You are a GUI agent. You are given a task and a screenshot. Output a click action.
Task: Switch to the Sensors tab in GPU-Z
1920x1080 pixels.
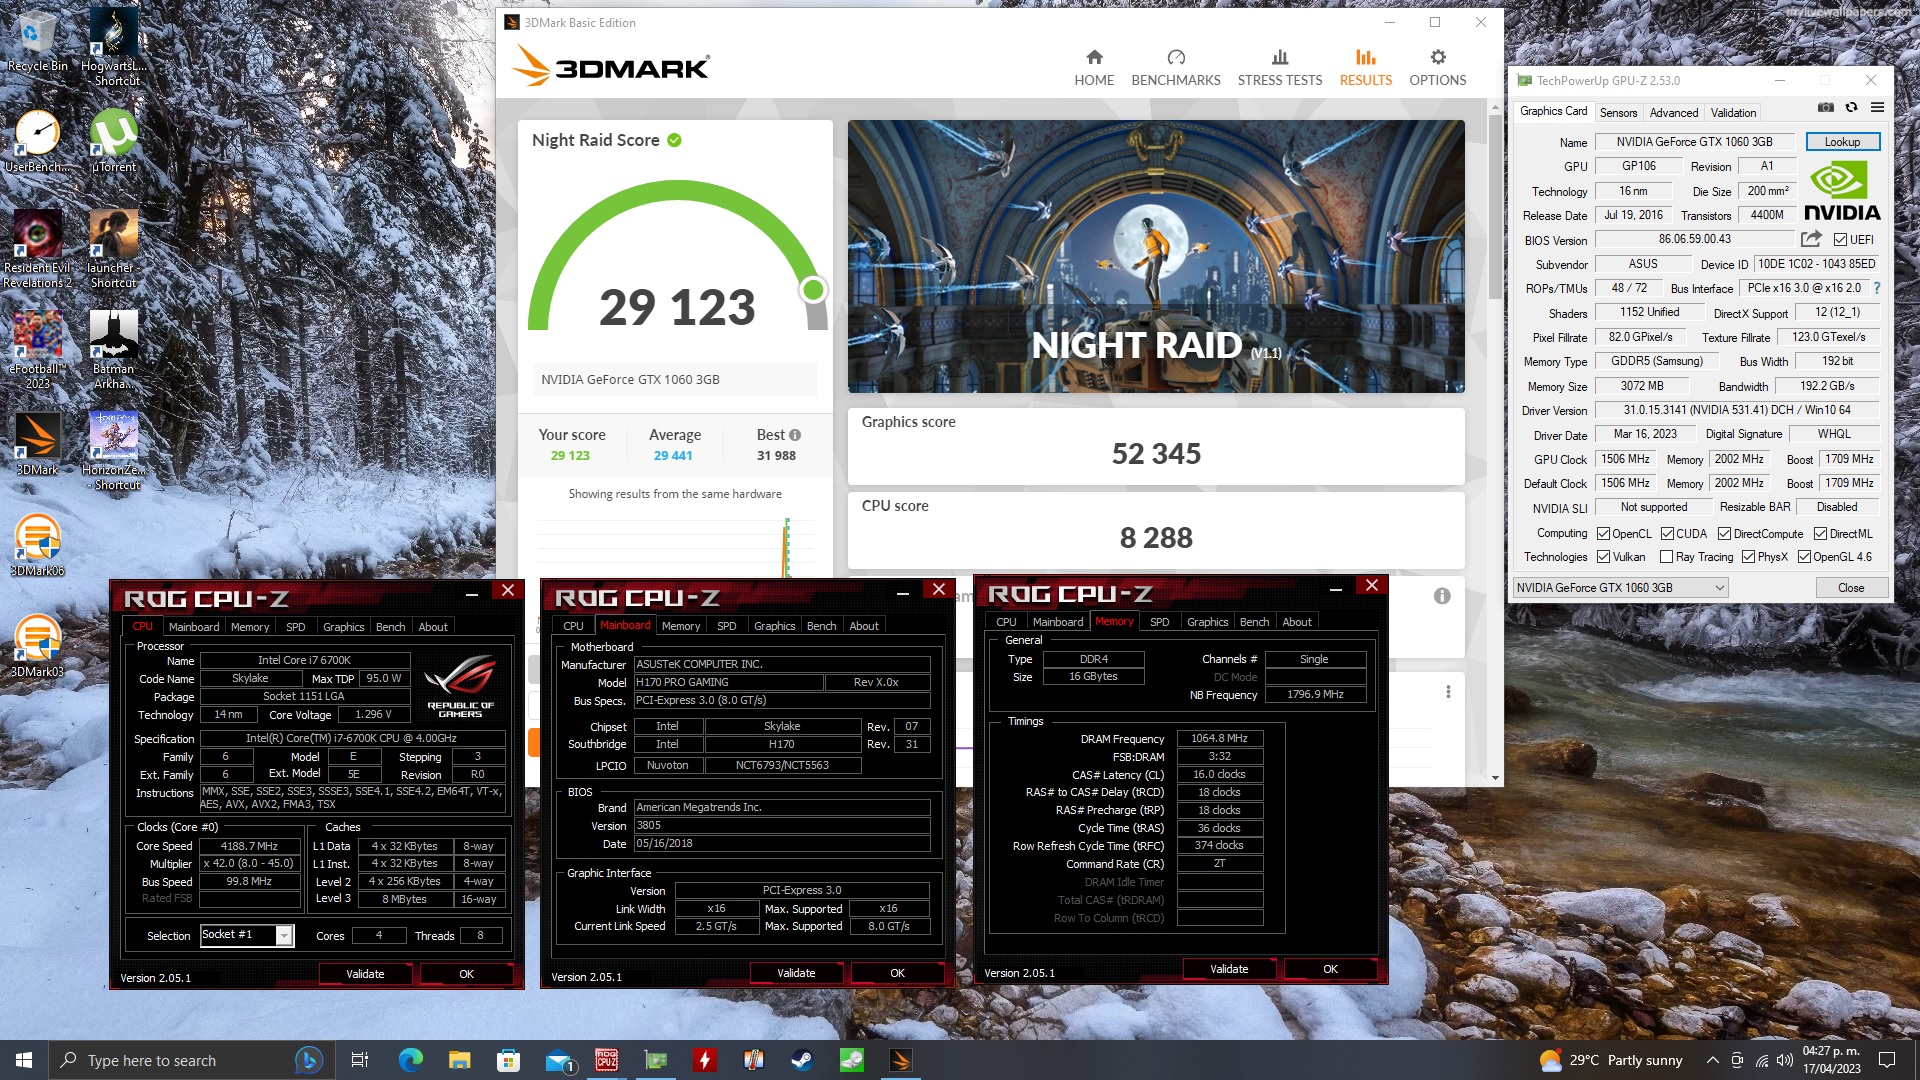coord(1618,113)
